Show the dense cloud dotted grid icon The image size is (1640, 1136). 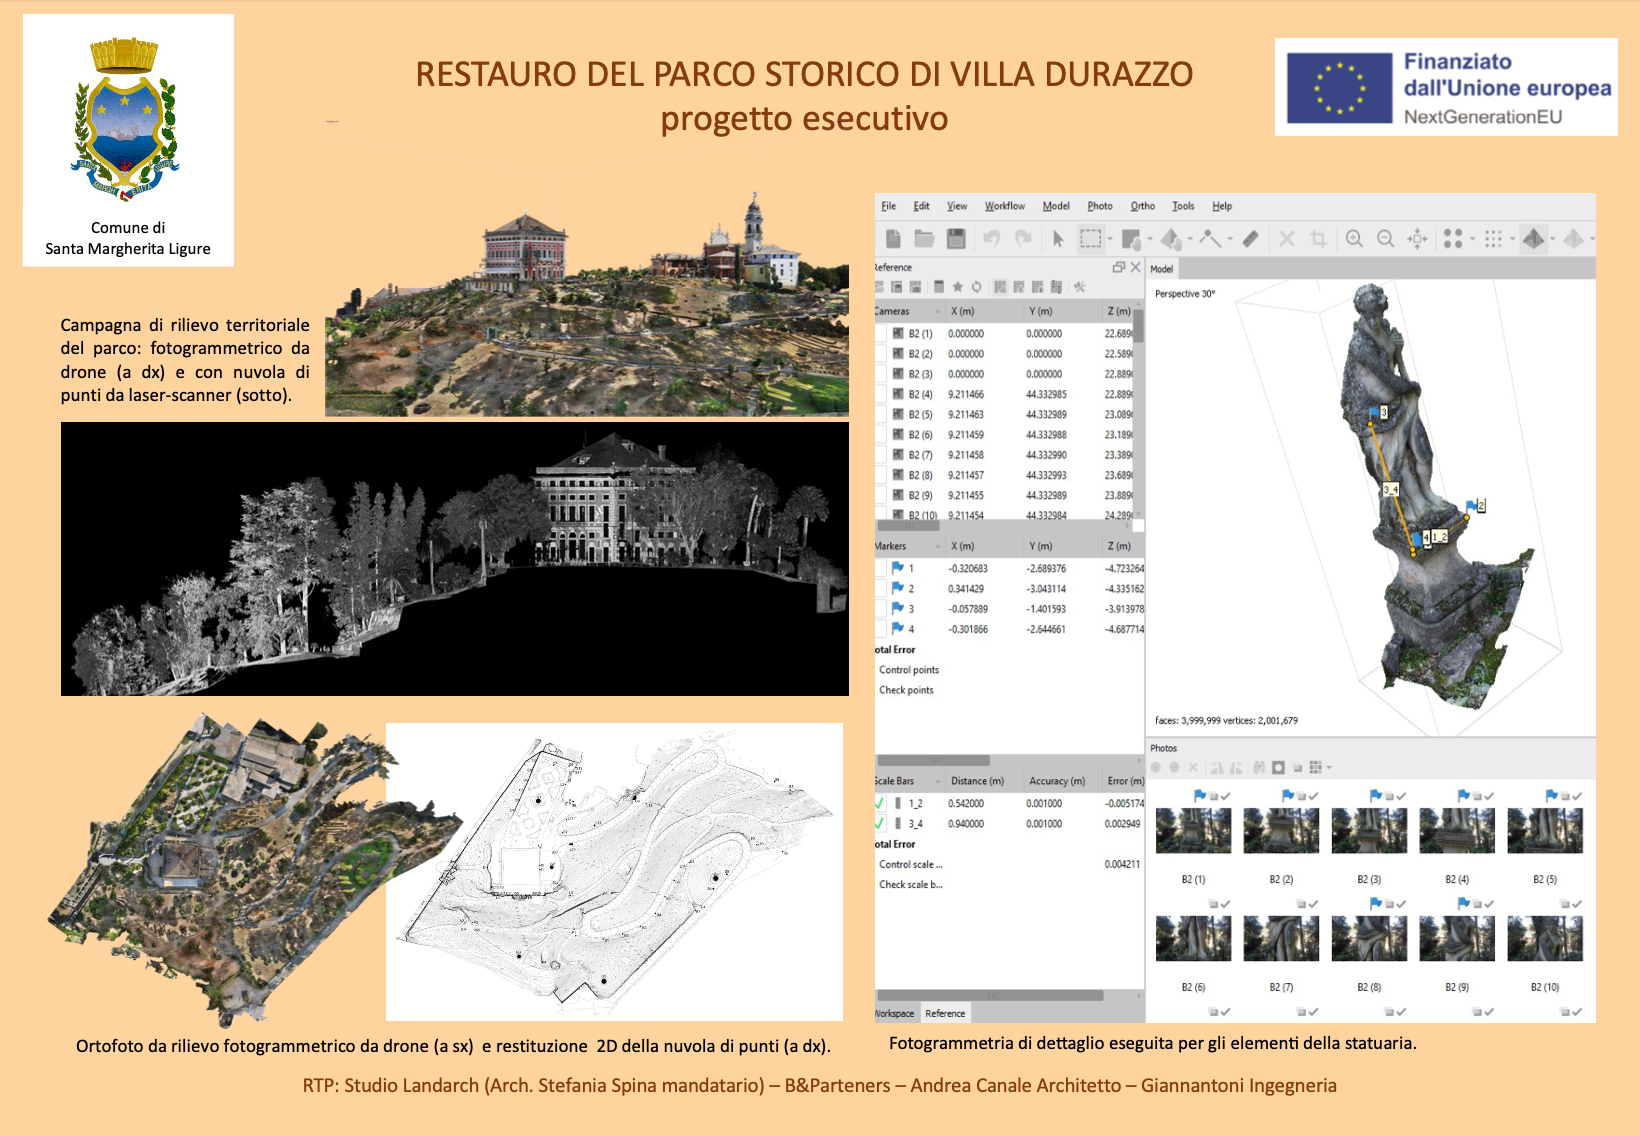[1493, 238]
